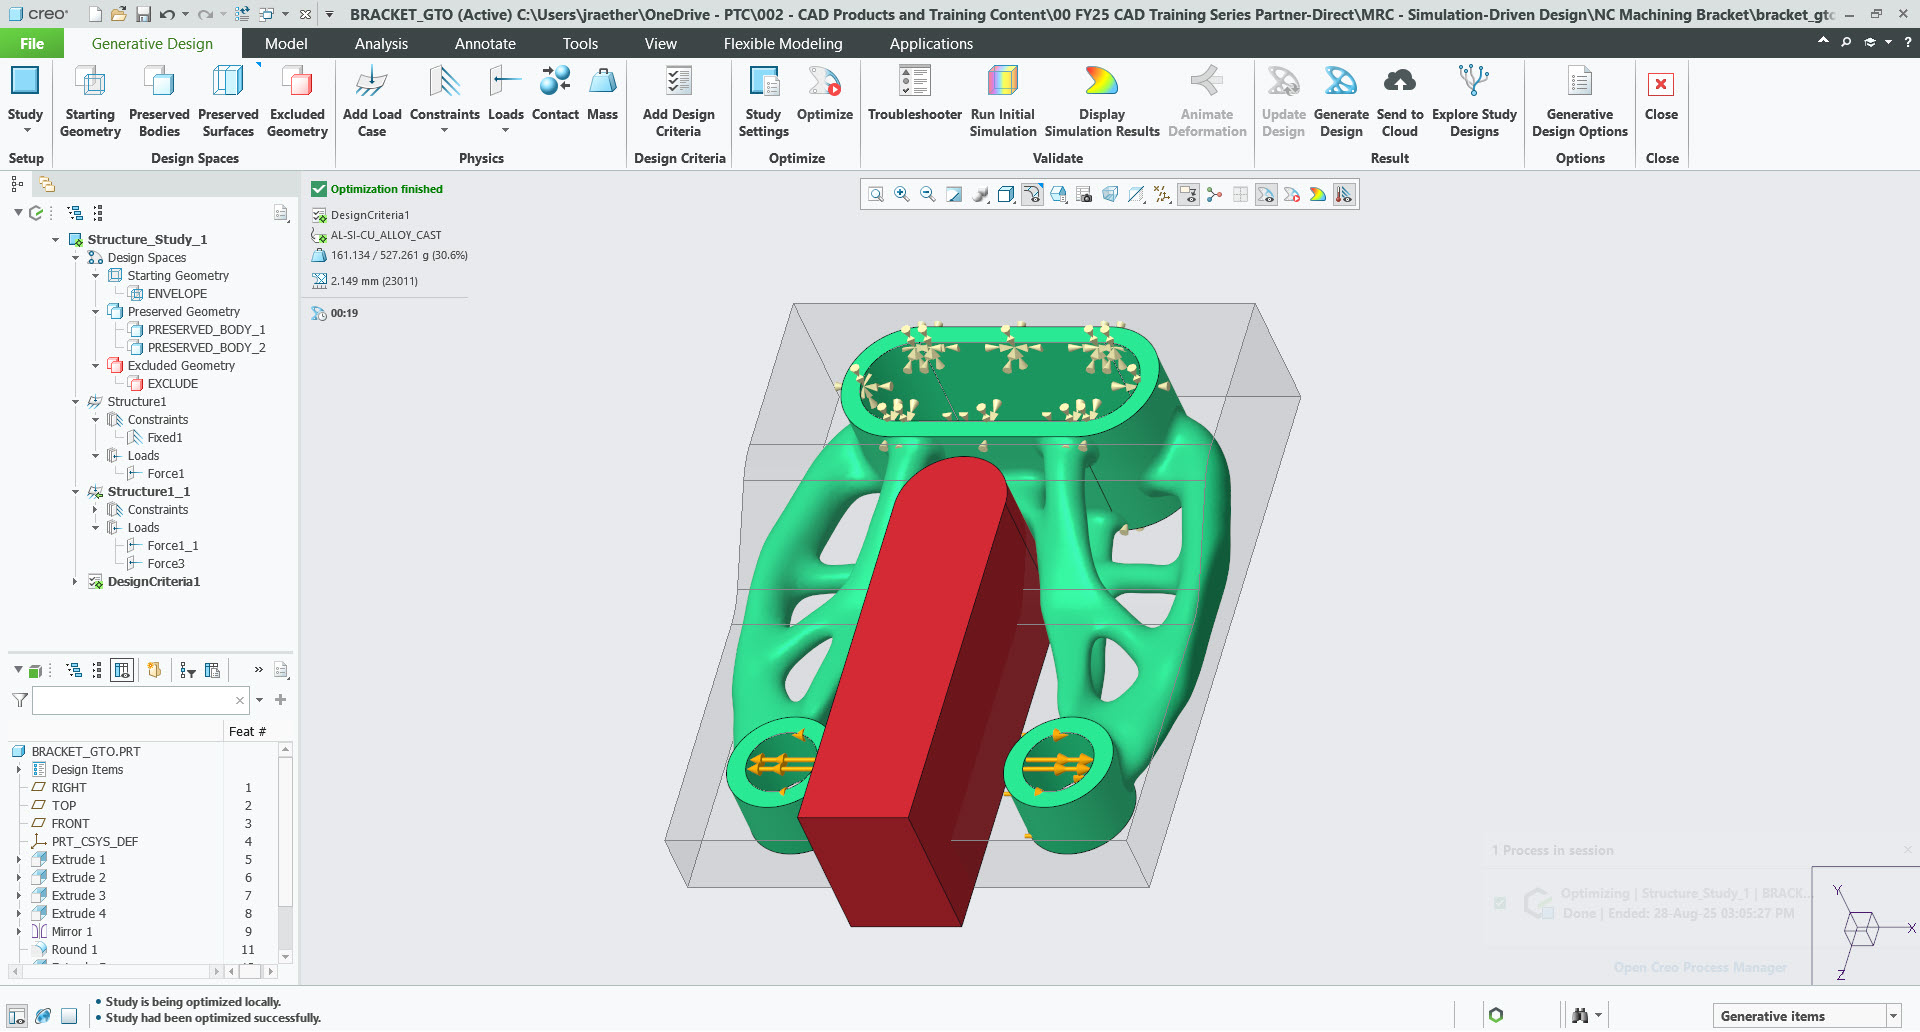Open Add Design Criteria

click(x=678, y=100)
